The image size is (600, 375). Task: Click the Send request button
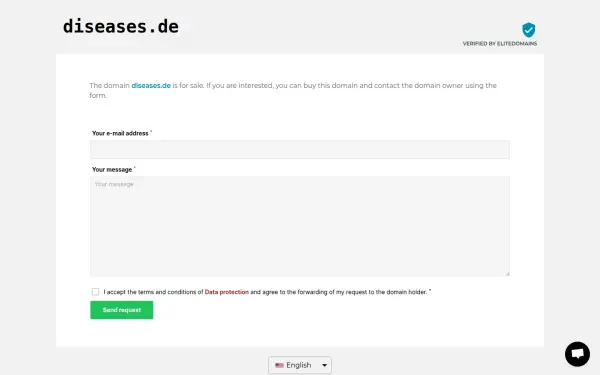[x=122, y=310]
